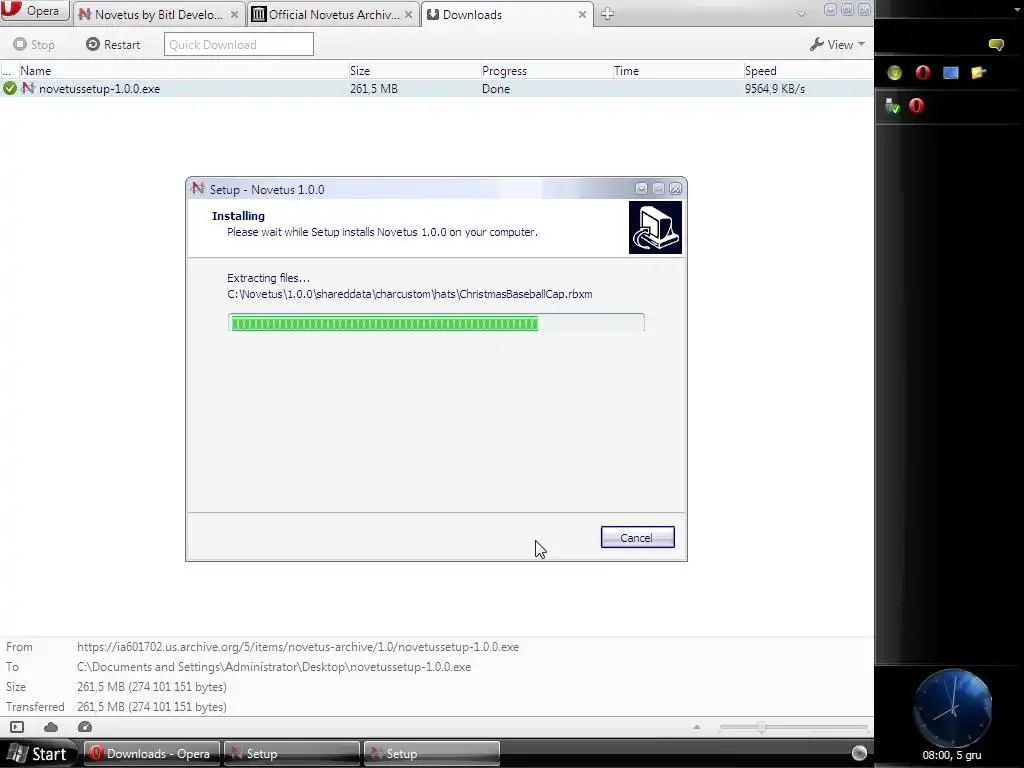Click the 261,5 MB size cell
This screenshot has width=1024, height=768.
(374, 89)
